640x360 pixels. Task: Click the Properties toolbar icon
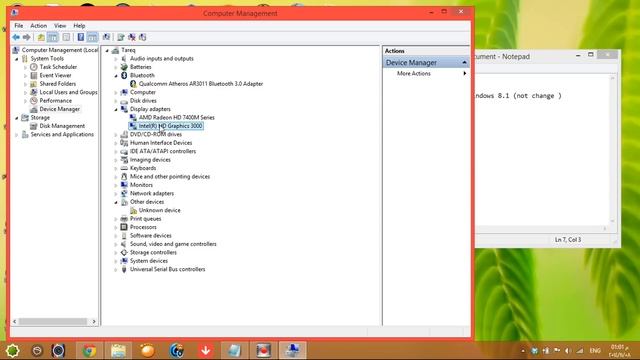pos(66,37)
